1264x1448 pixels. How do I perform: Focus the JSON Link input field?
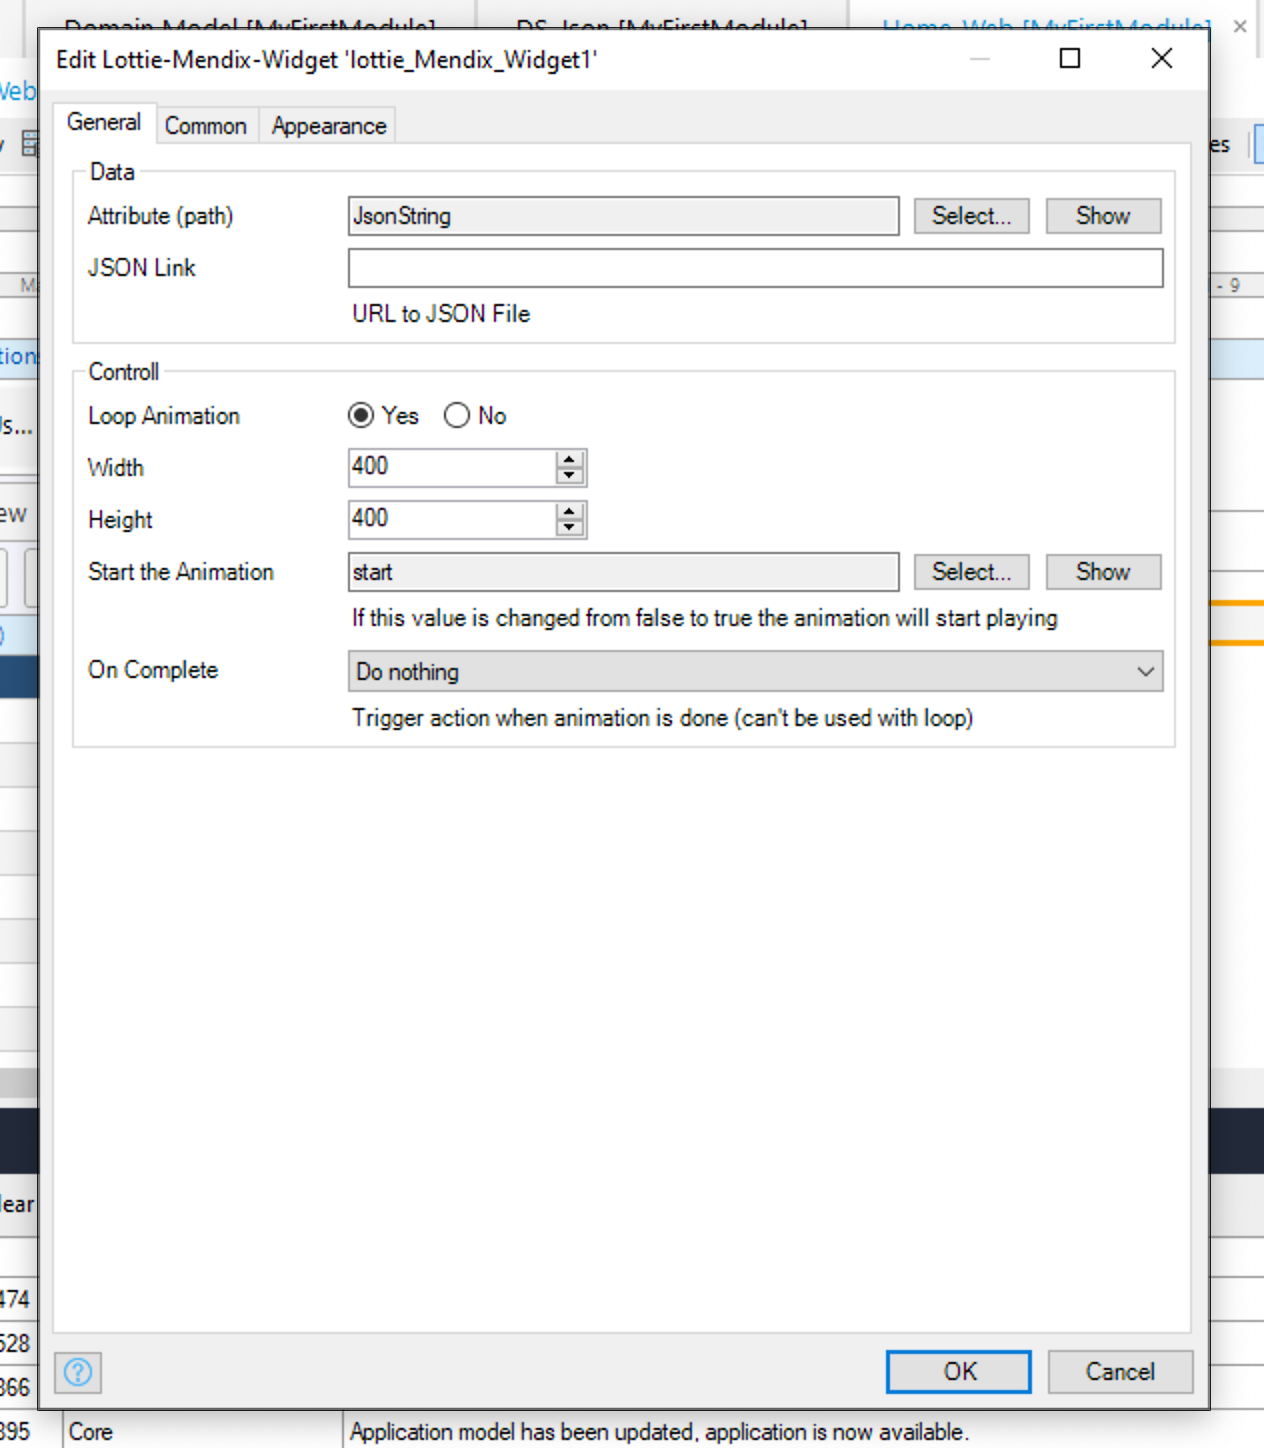coord(755,268)
